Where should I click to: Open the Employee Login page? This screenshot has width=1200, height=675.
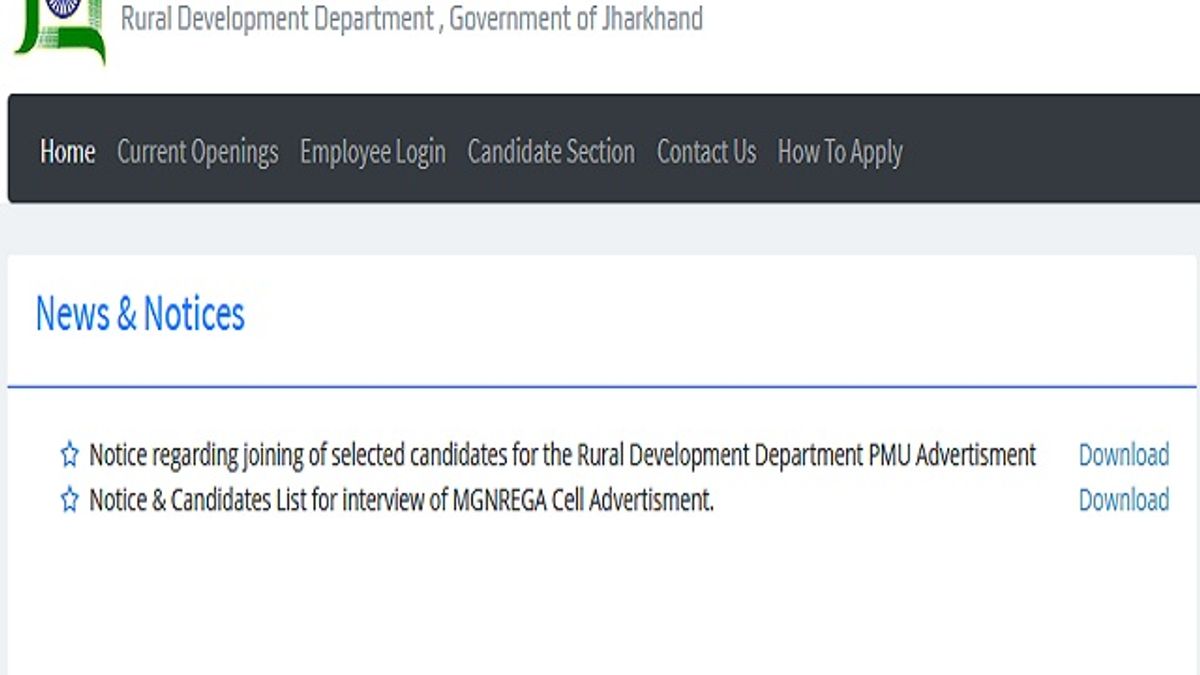point(373,152)
